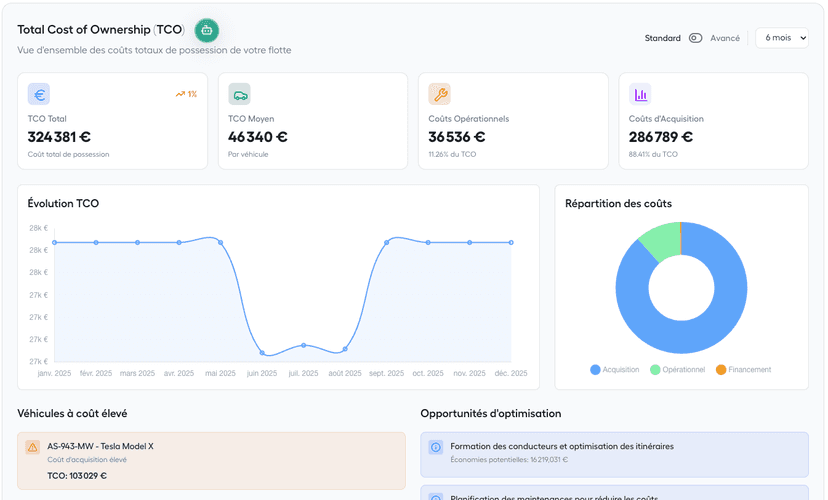This screenshot has height=500, width=828.
Task: Select the Standard mode label
Action: (662, 38)
